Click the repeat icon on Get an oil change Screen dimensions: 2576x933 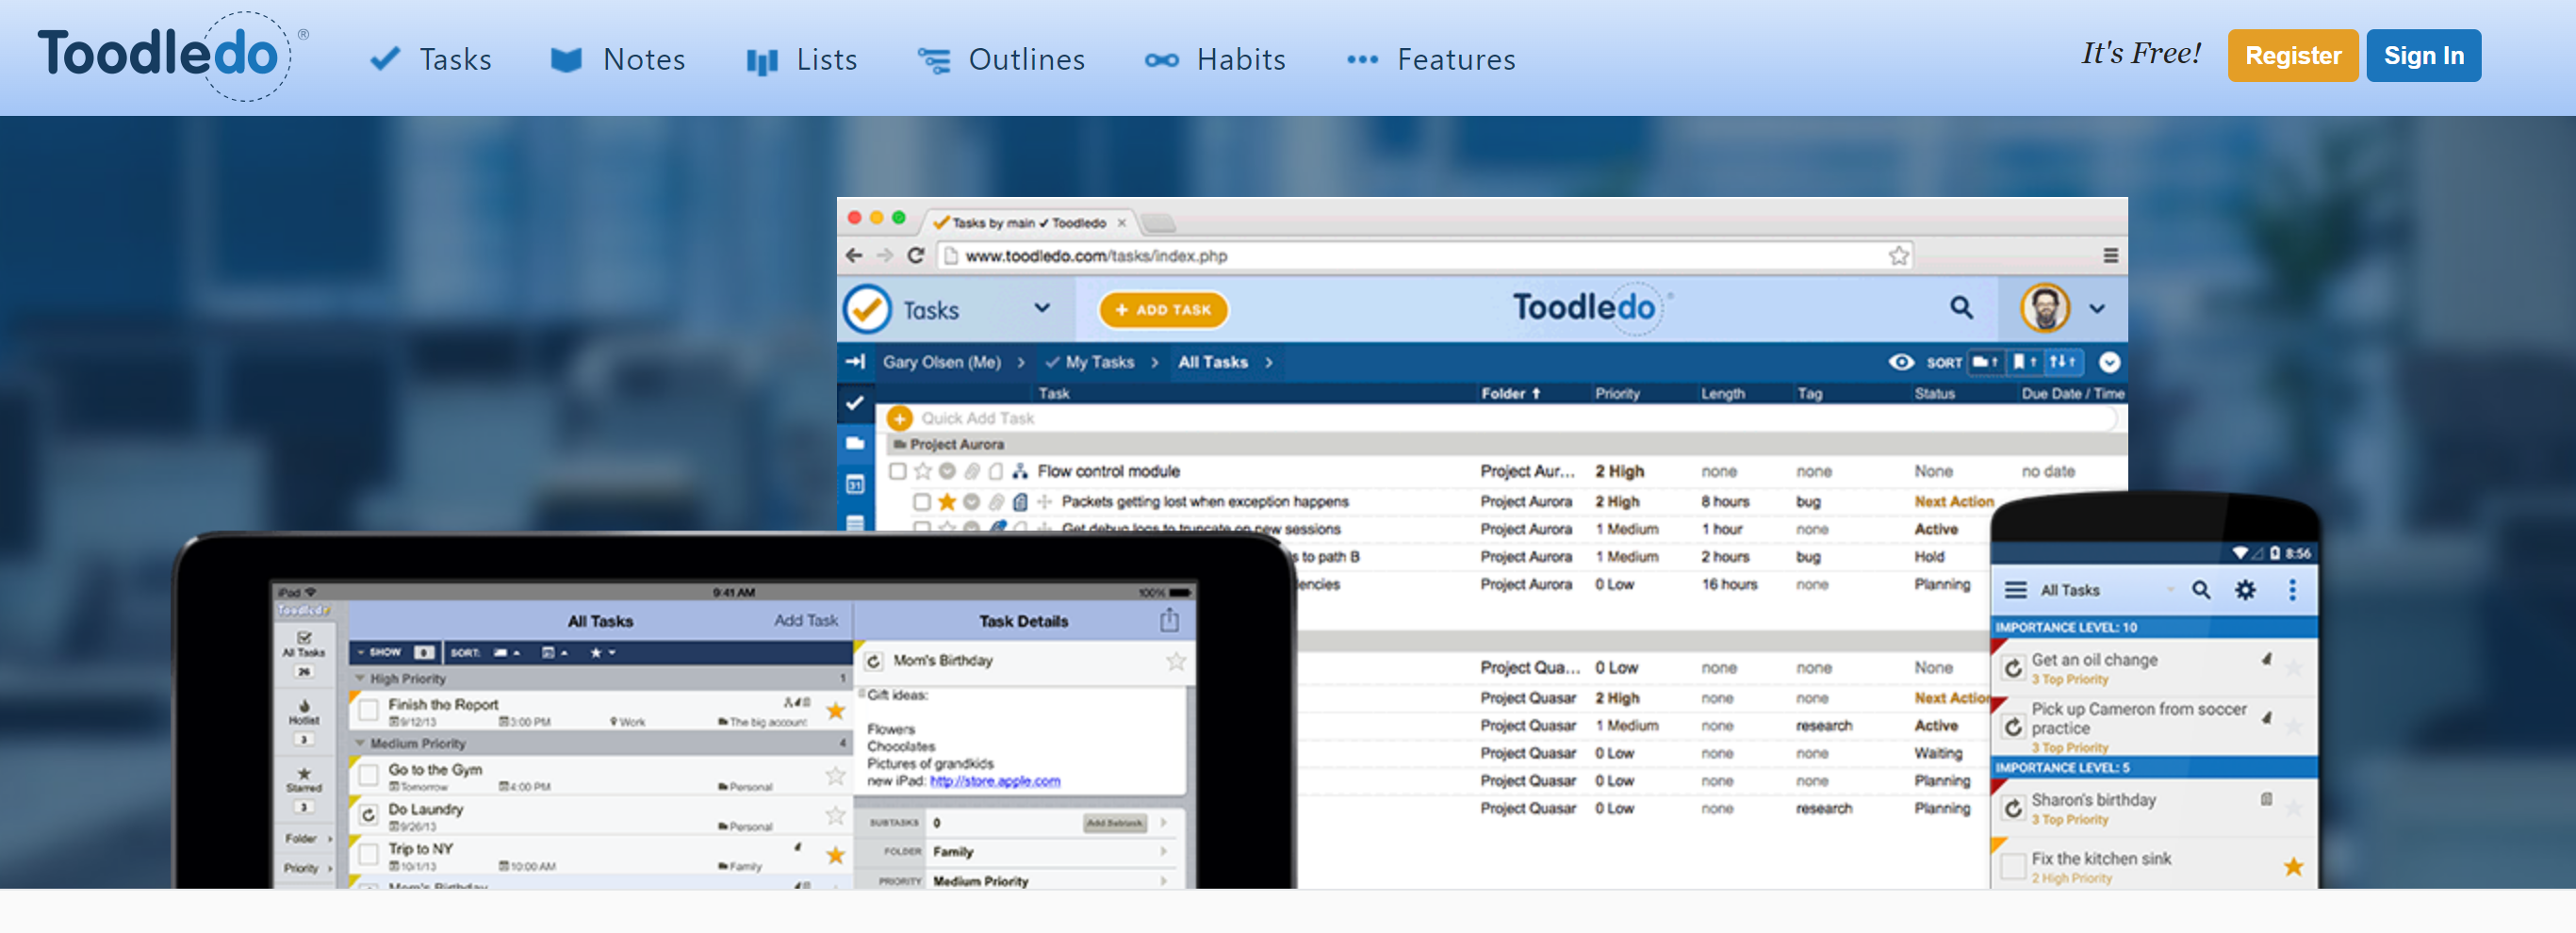click(x=2013, y=668)
